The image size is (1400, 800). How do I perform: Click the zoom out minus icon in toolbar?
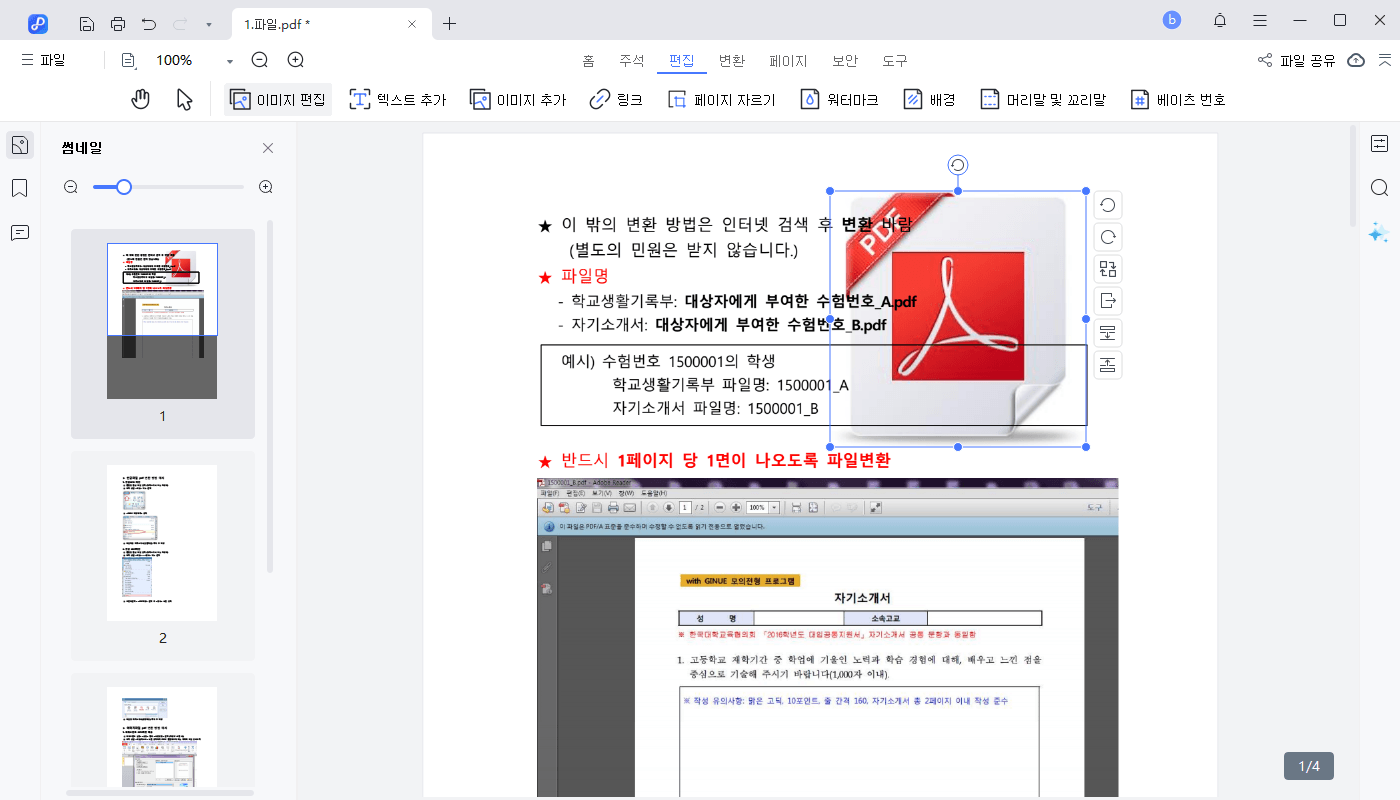point(260,60)
